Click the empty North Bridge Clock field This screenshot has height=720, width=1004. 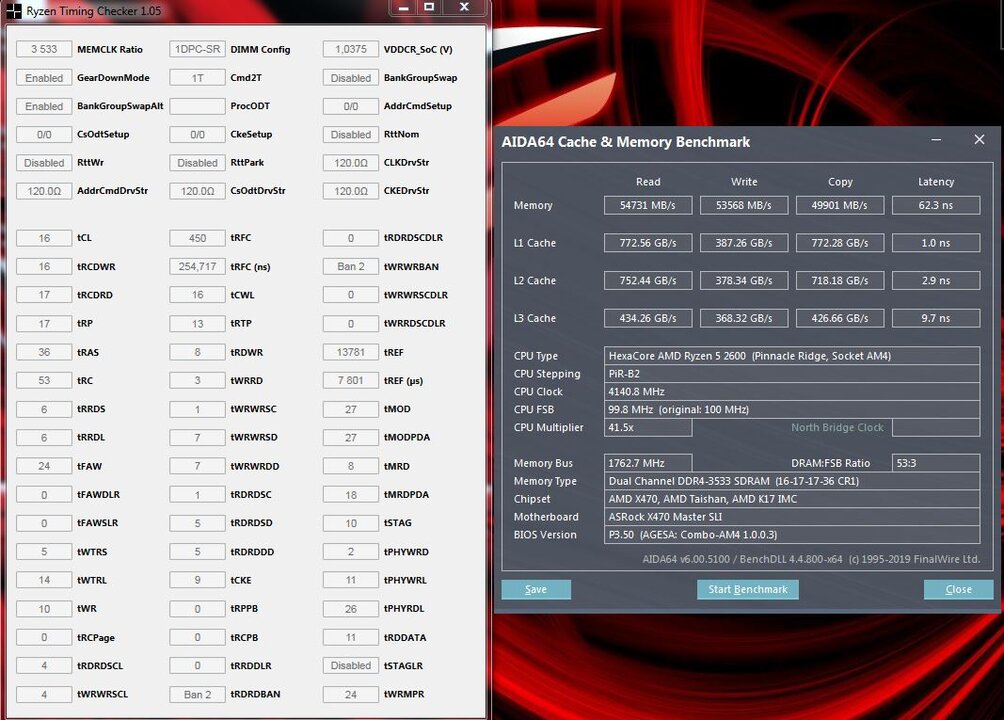click(x=936, y=427)
